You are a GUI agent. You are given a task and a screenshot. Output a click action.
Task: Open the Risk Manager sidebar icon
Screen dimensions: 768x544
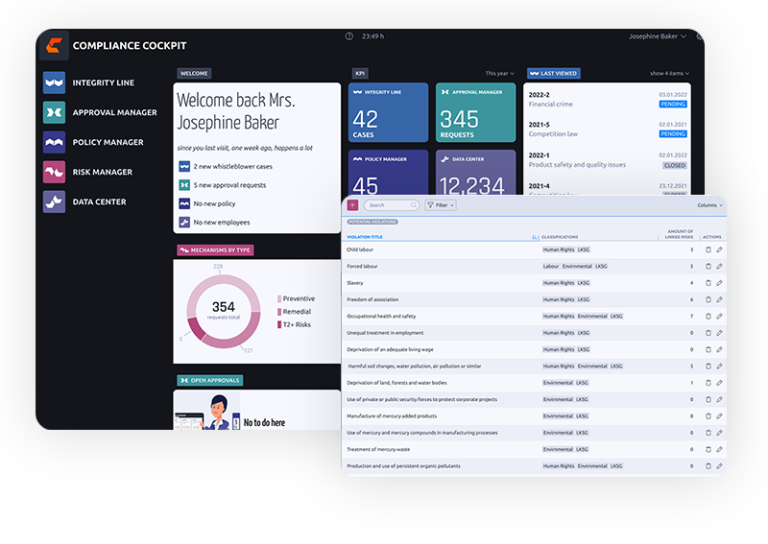(x=54, y=172)
